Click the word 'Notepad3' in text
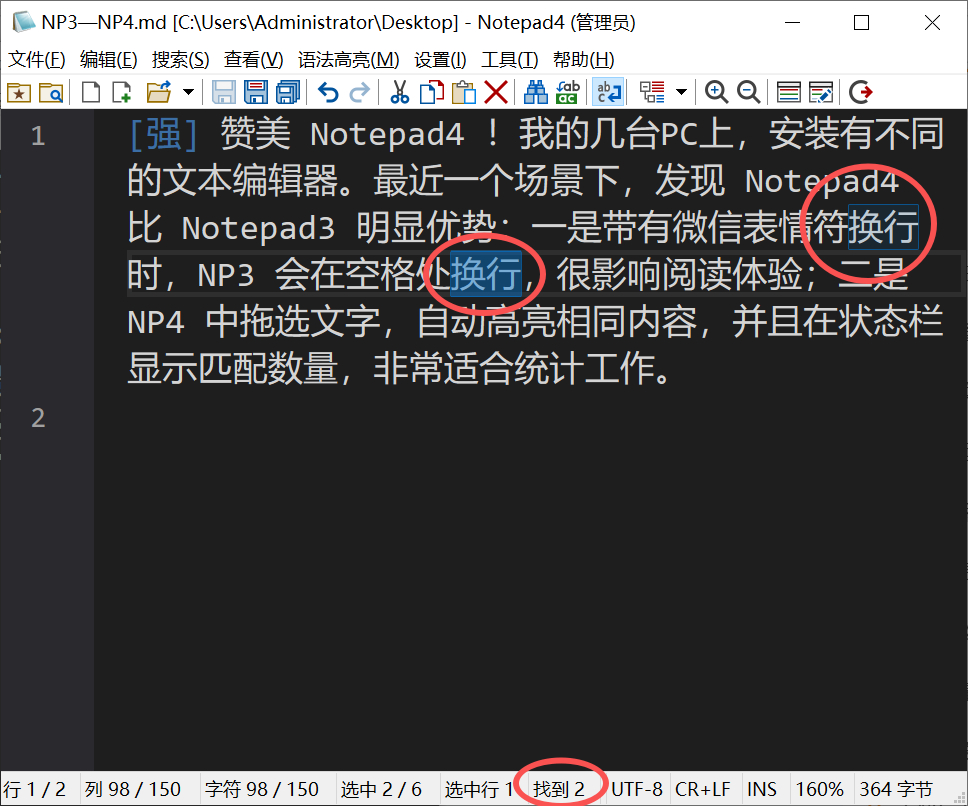Image resolution: width=968 pixels, height=806 pixels. pos(258,228)
